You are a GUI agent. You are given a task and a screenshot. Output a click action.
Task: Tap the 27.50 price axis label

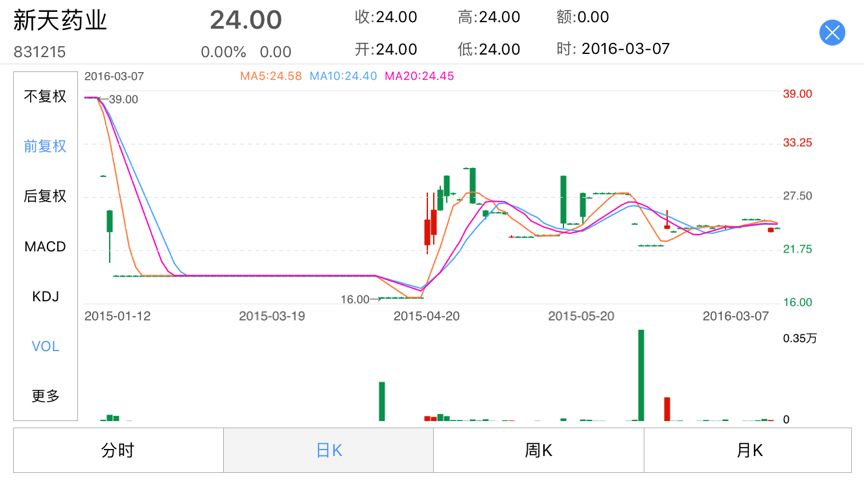tap(797, 196)
